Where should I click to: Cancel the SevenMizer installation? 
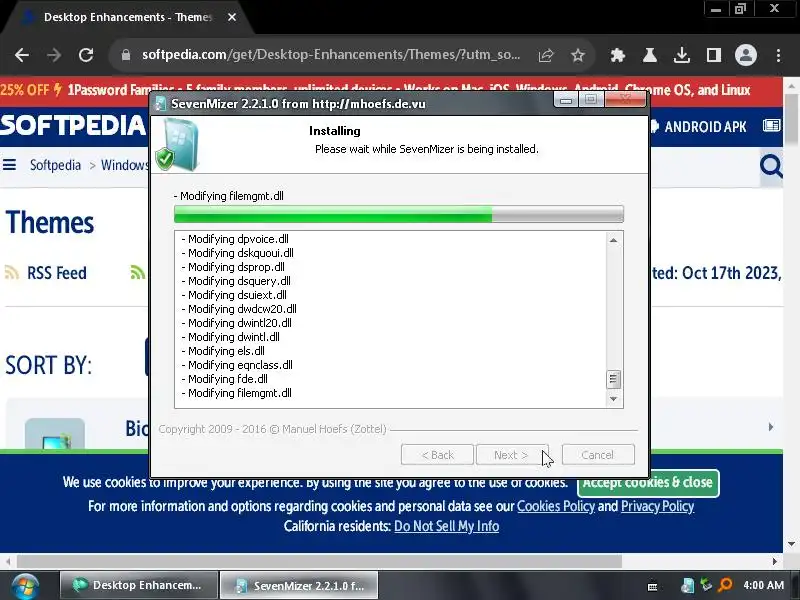598,455
